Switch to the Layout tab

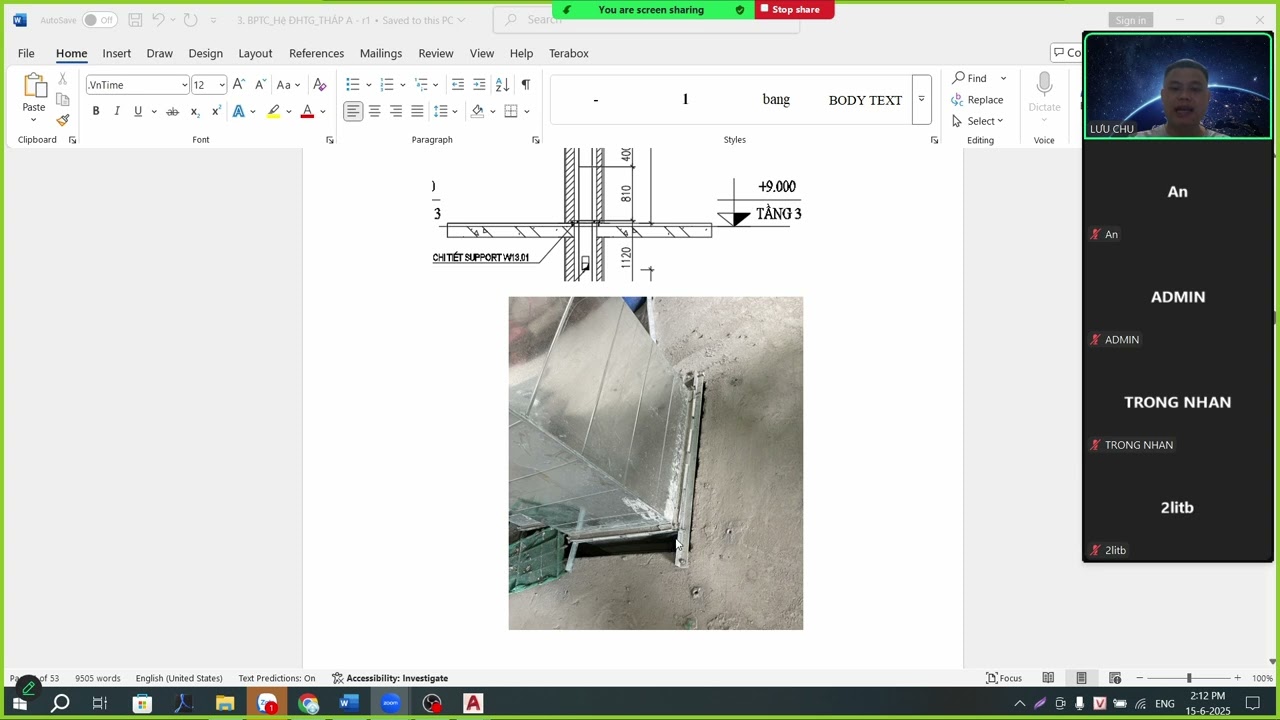click(255, 53)
